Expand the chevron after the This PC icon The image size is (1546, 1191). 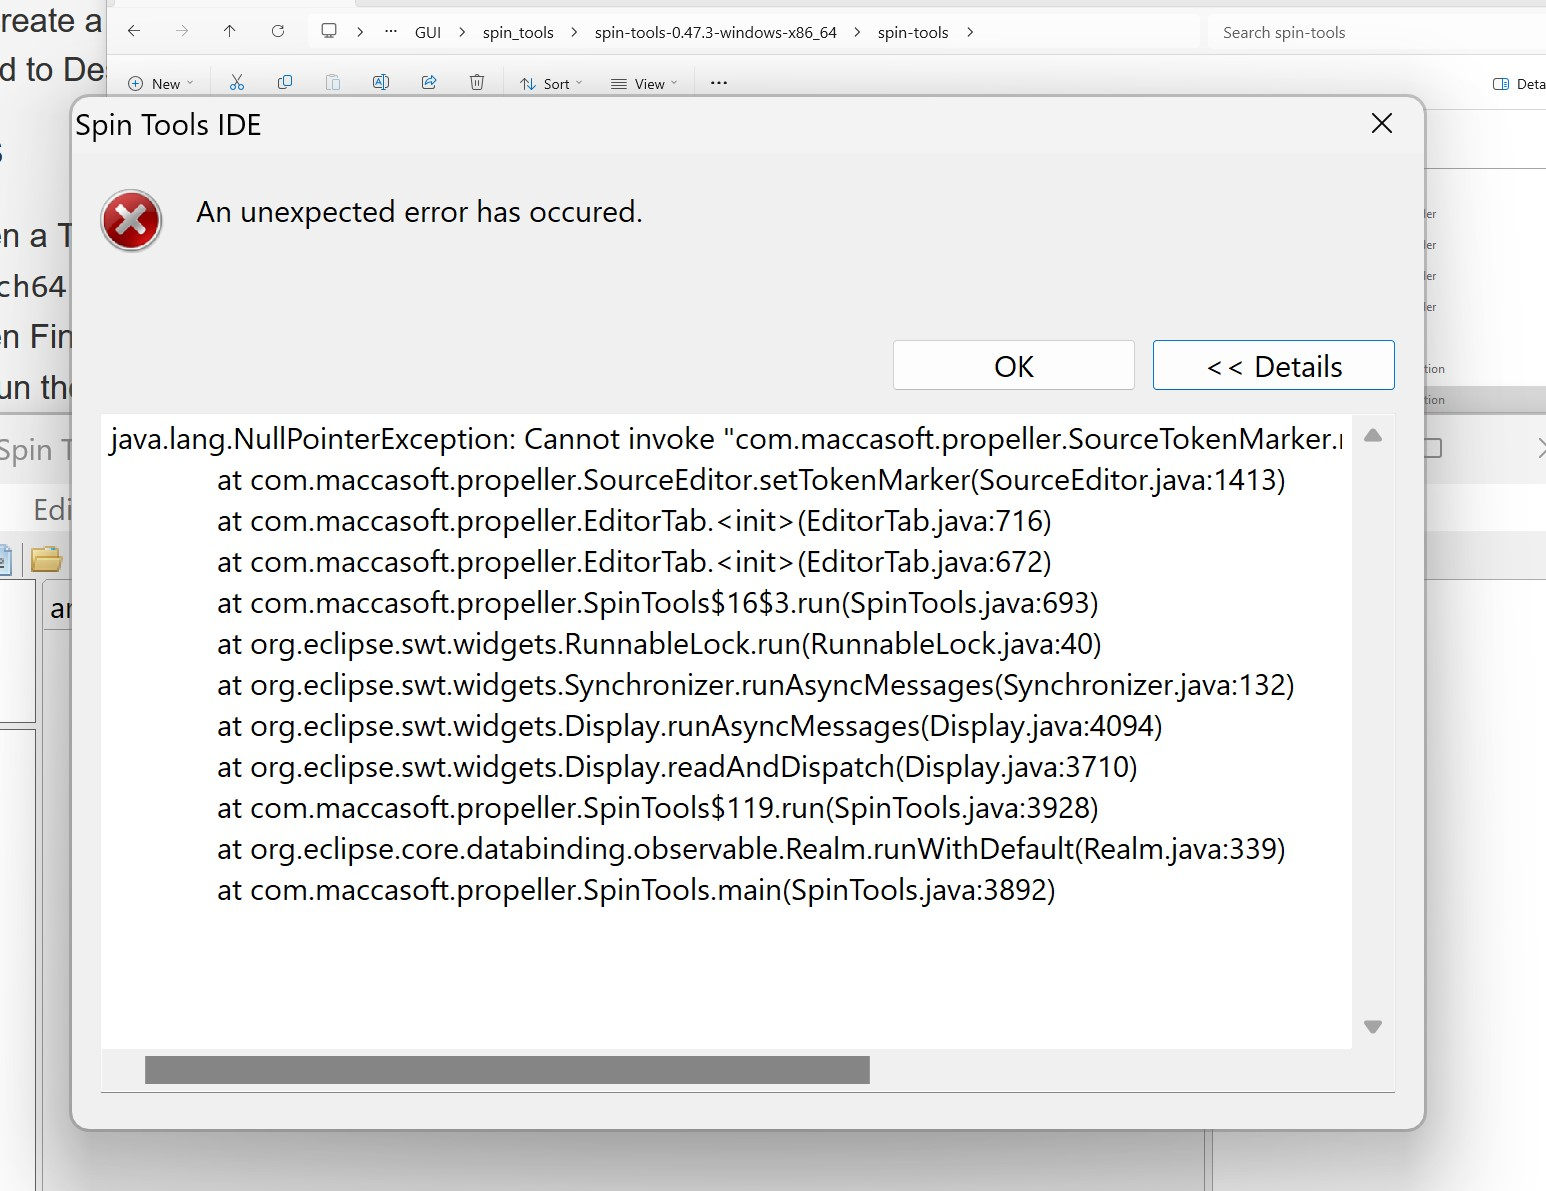[x=360, y=33]
